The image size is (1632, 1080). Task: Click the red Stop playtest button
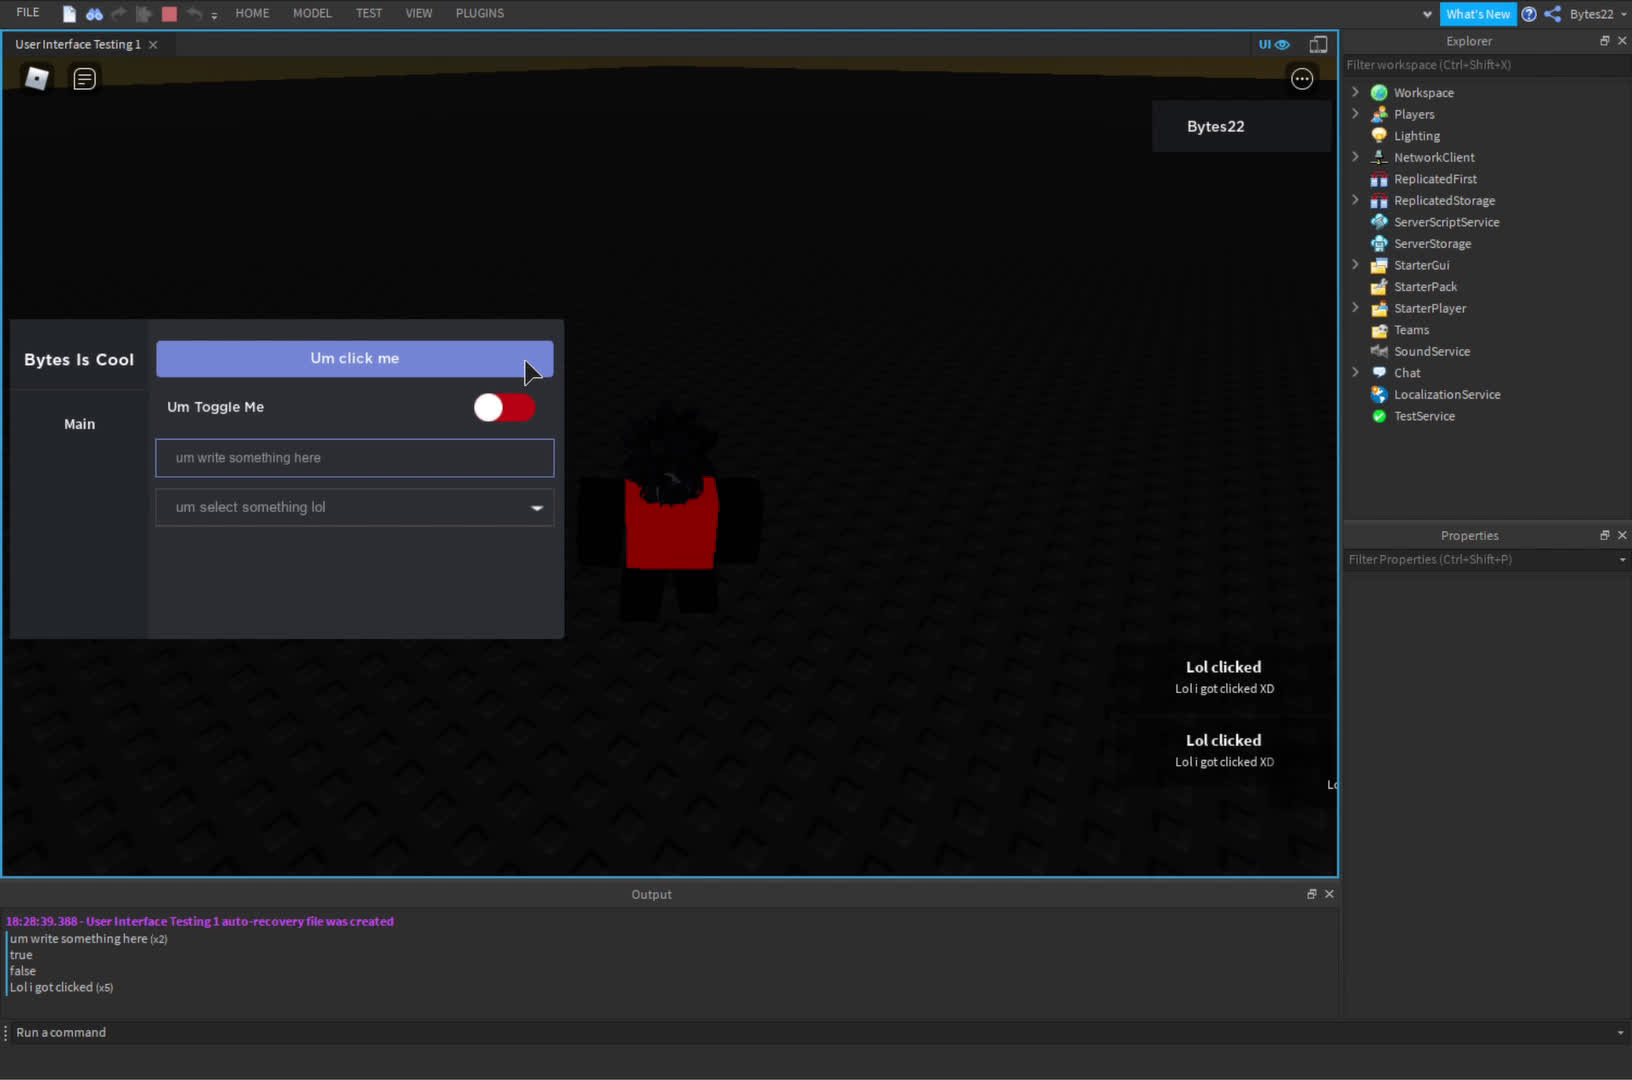(169, 14)
